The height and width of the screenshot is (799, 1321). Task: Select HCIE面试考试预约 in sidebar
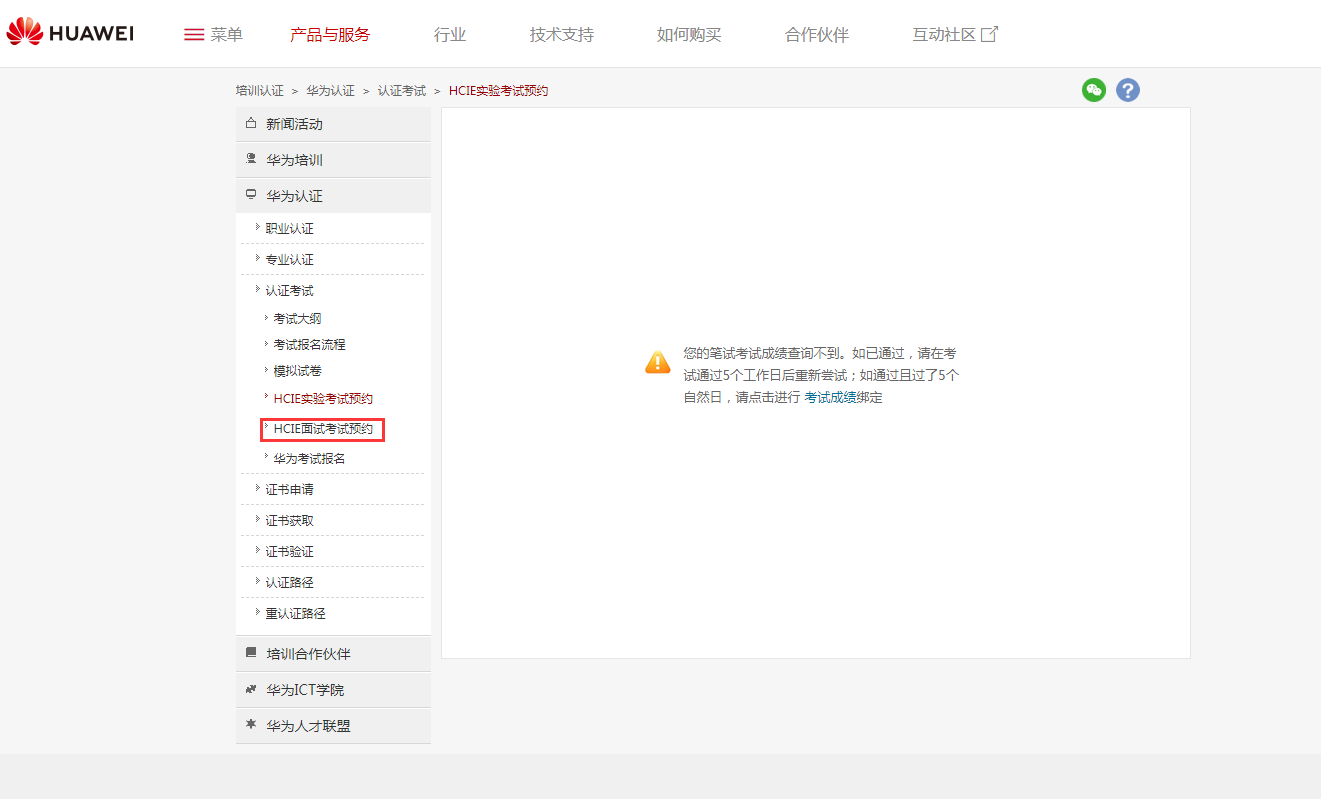click(x=323, y=430)
